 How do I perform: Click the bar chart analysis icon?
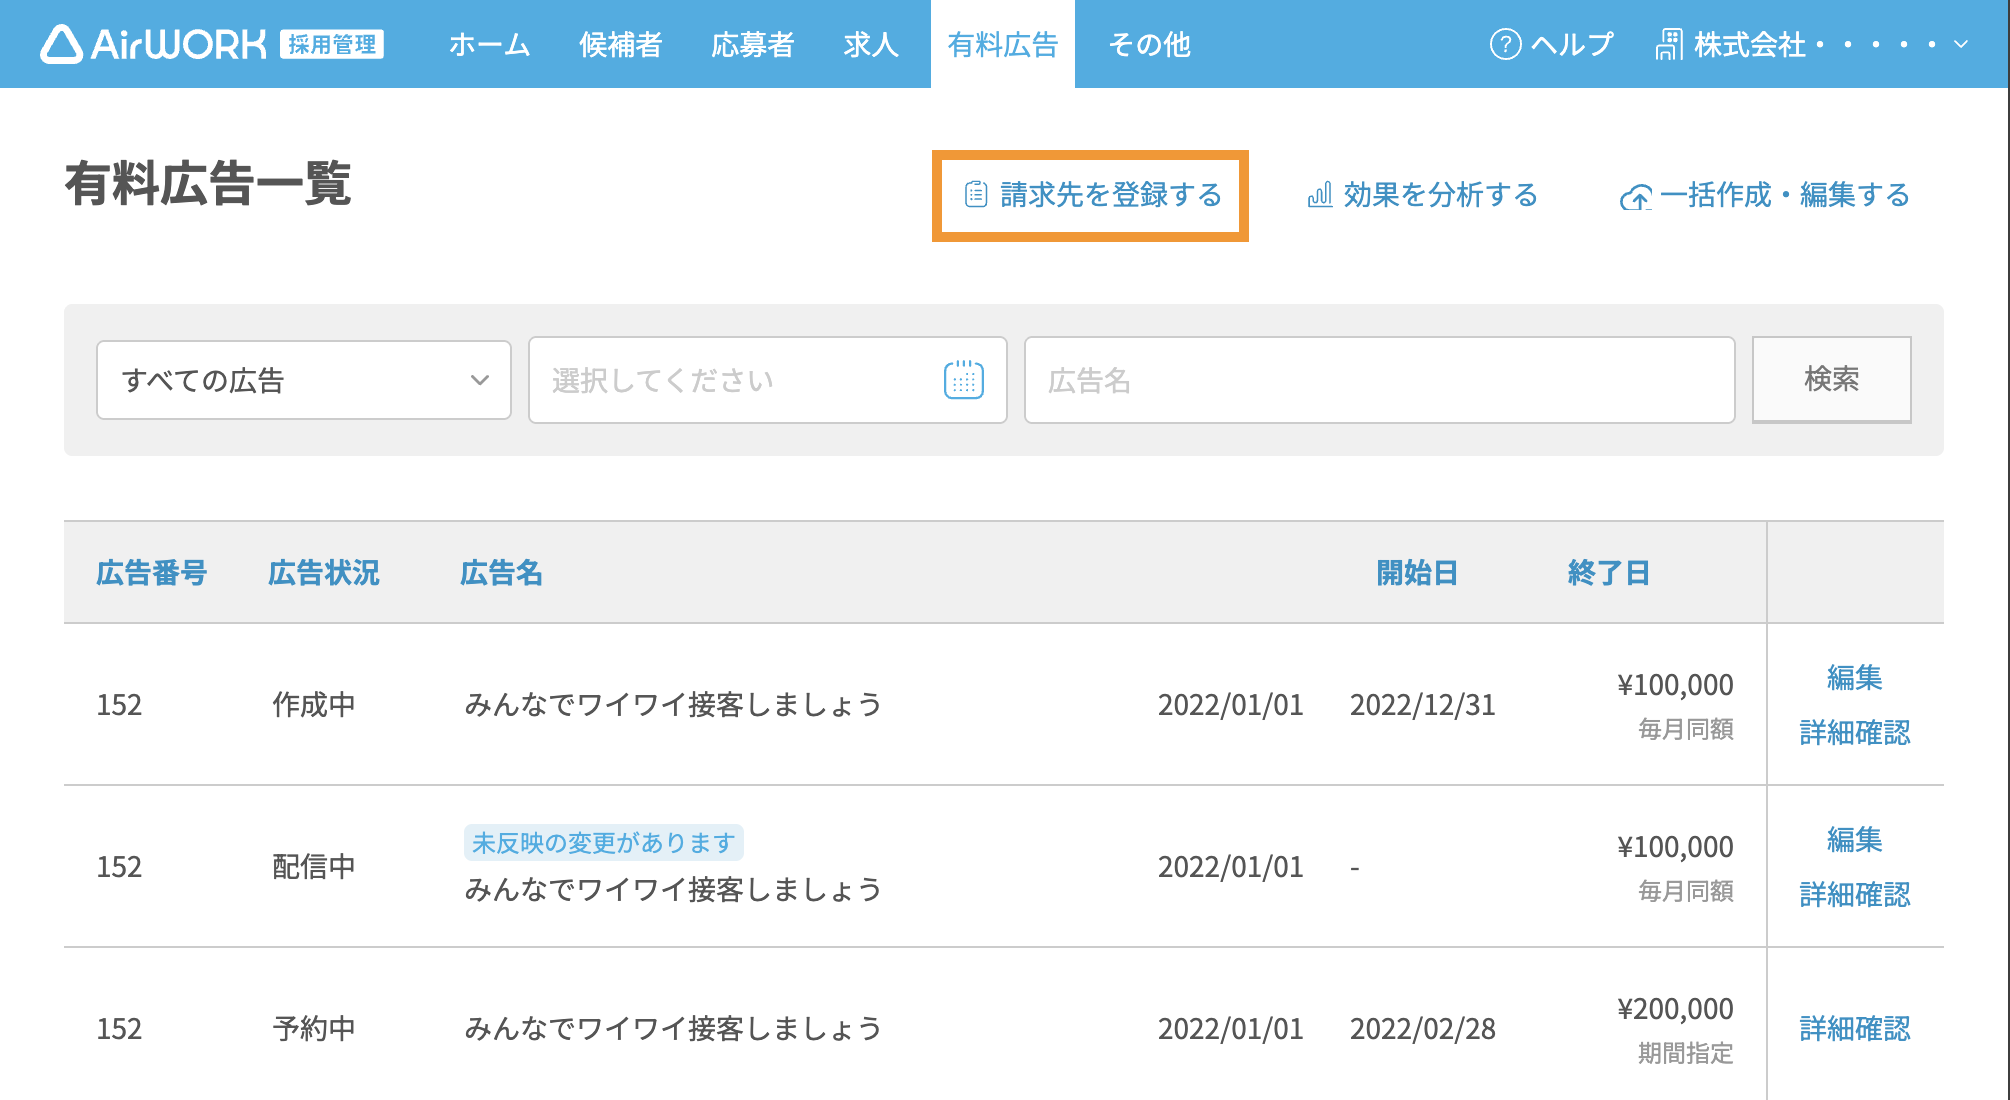point(1320,194)
